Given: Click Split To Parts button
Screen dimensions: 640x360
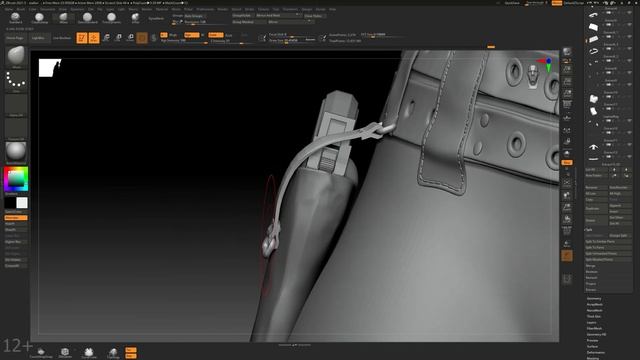Looking at the screenshot, I should click(608, 247).
